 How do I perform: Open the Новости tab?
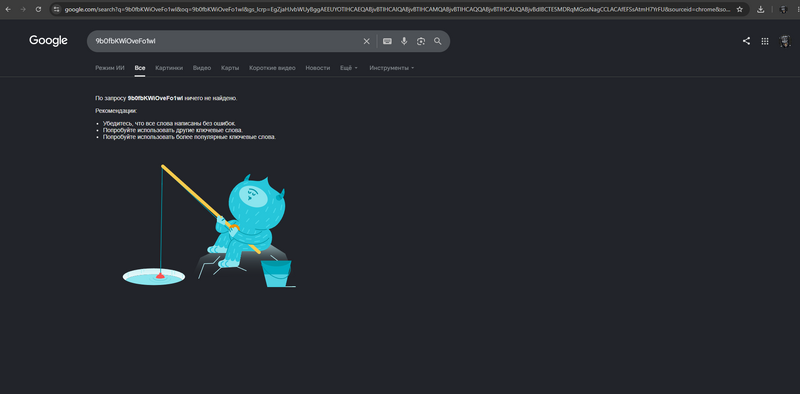pyautogui.click(x=317, y=68)
